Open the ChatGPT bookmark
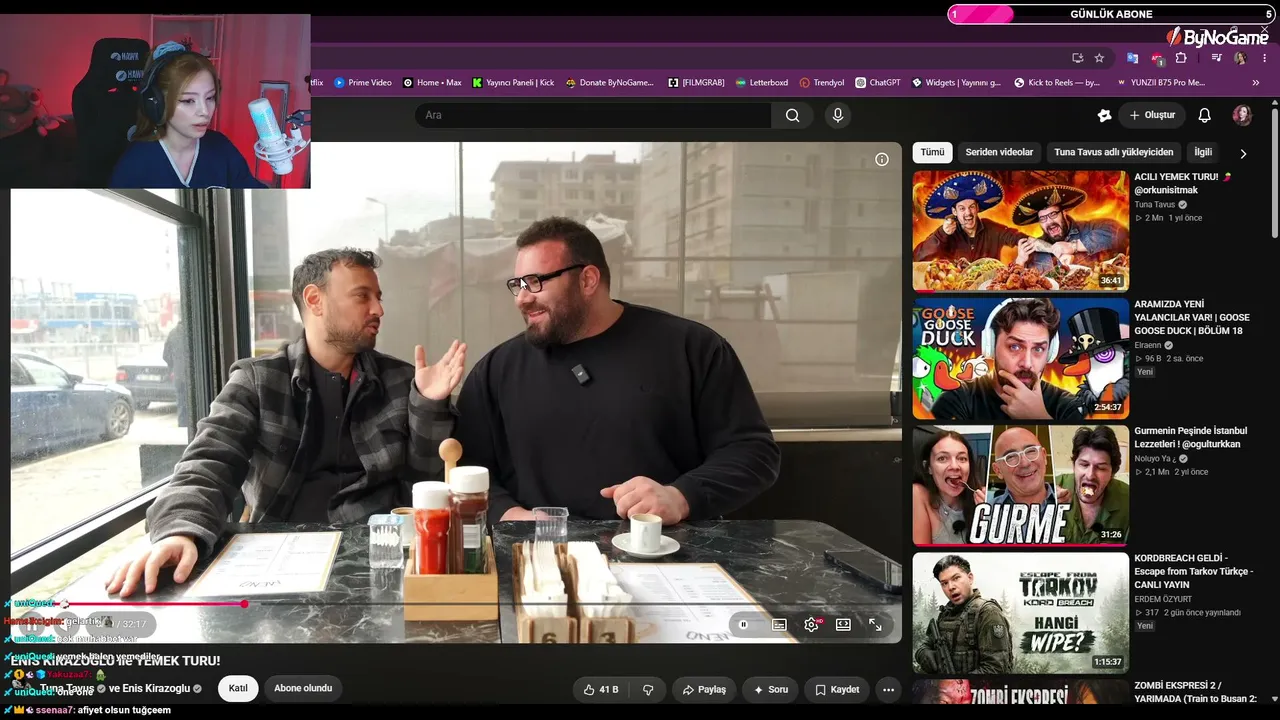1280x720 pixels. tap(878, 83)
